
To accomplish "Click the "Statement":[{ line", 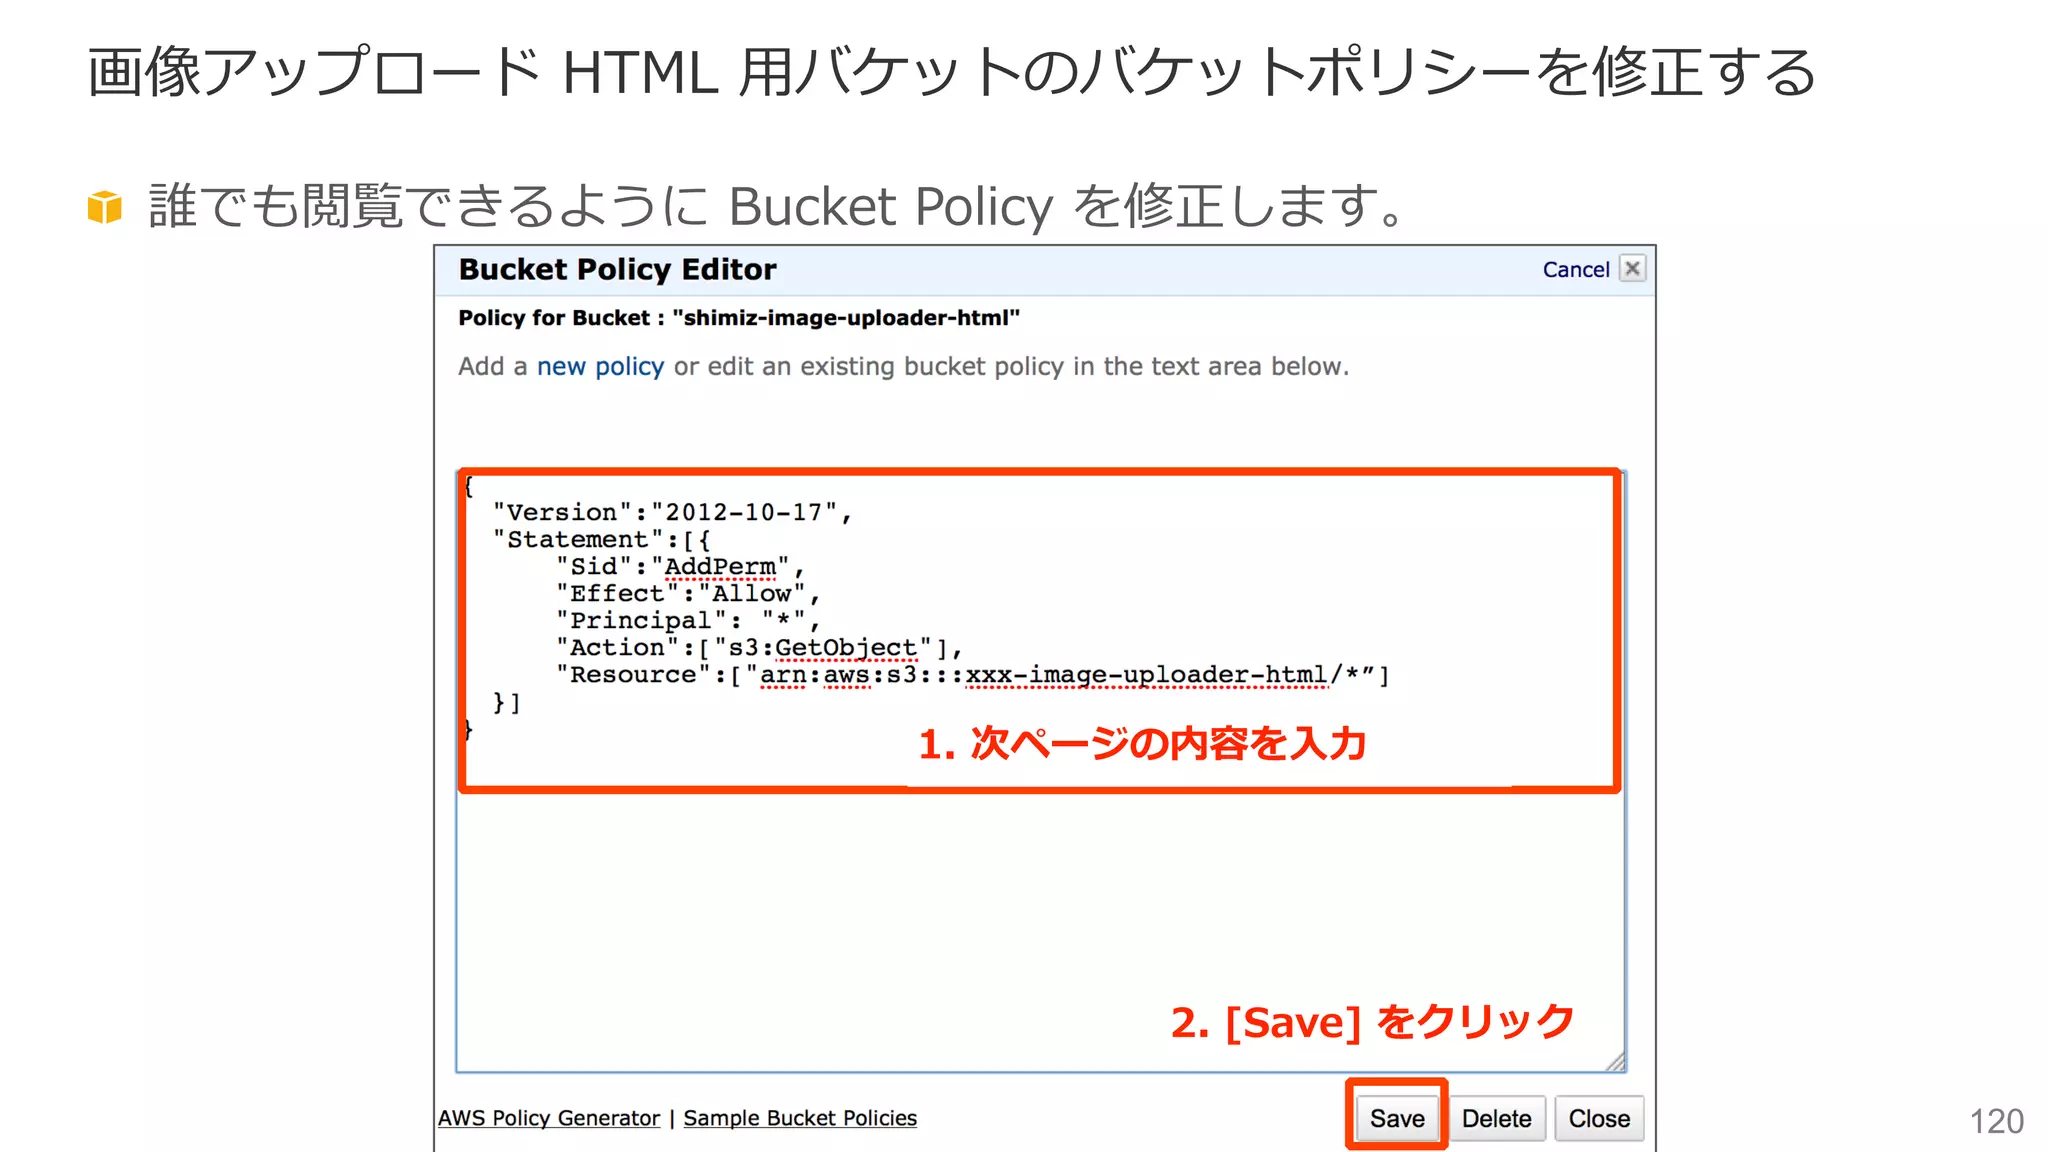I will (601, 539).
